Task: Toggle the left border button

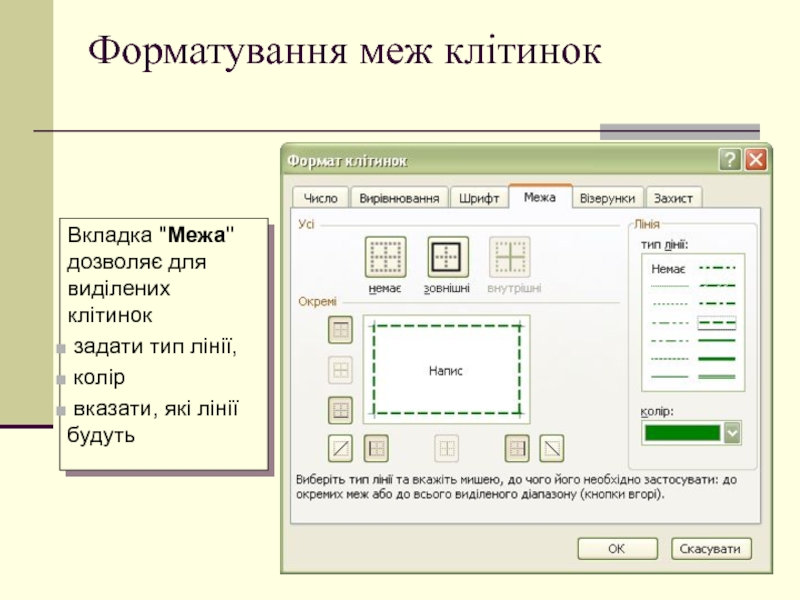Action: [376, 448]
